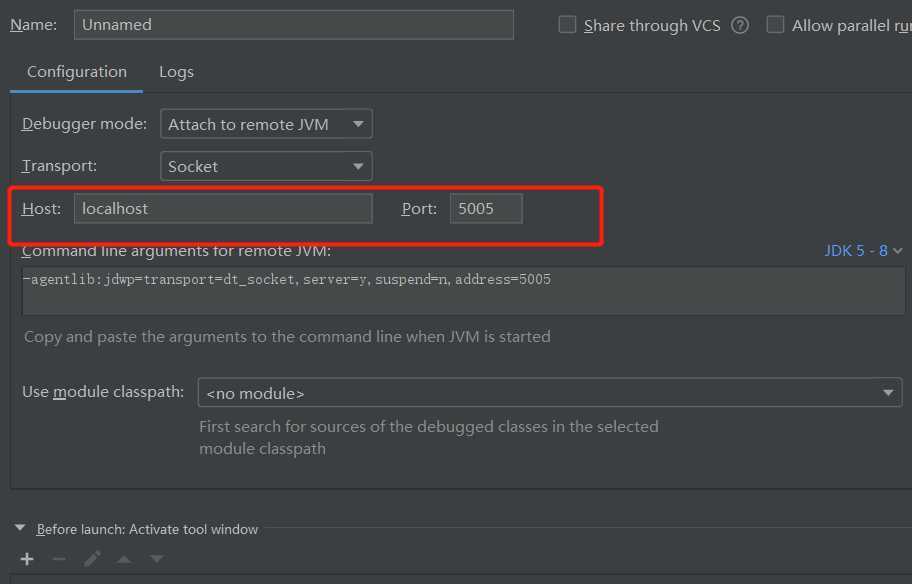Click the add (+) before-launch task icon
This screenshot has height=584, width=912.
coord(27,559)
